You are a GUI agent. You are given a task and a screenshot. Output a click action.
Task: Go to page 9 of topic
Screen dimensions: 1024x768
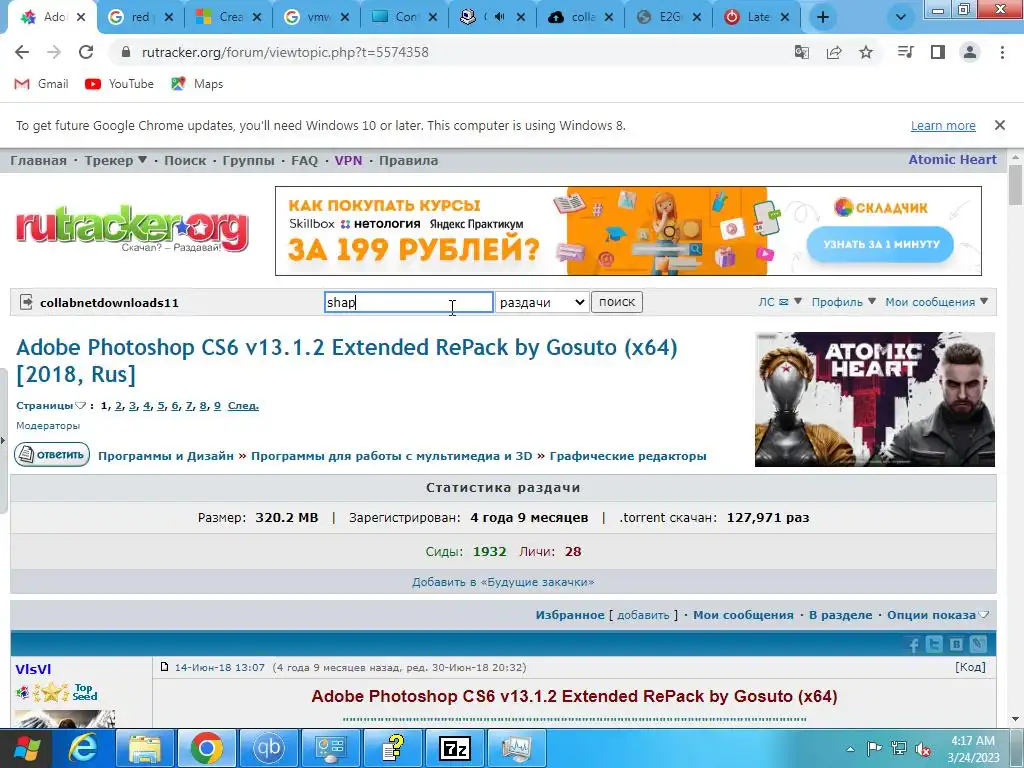click(217, 406)
